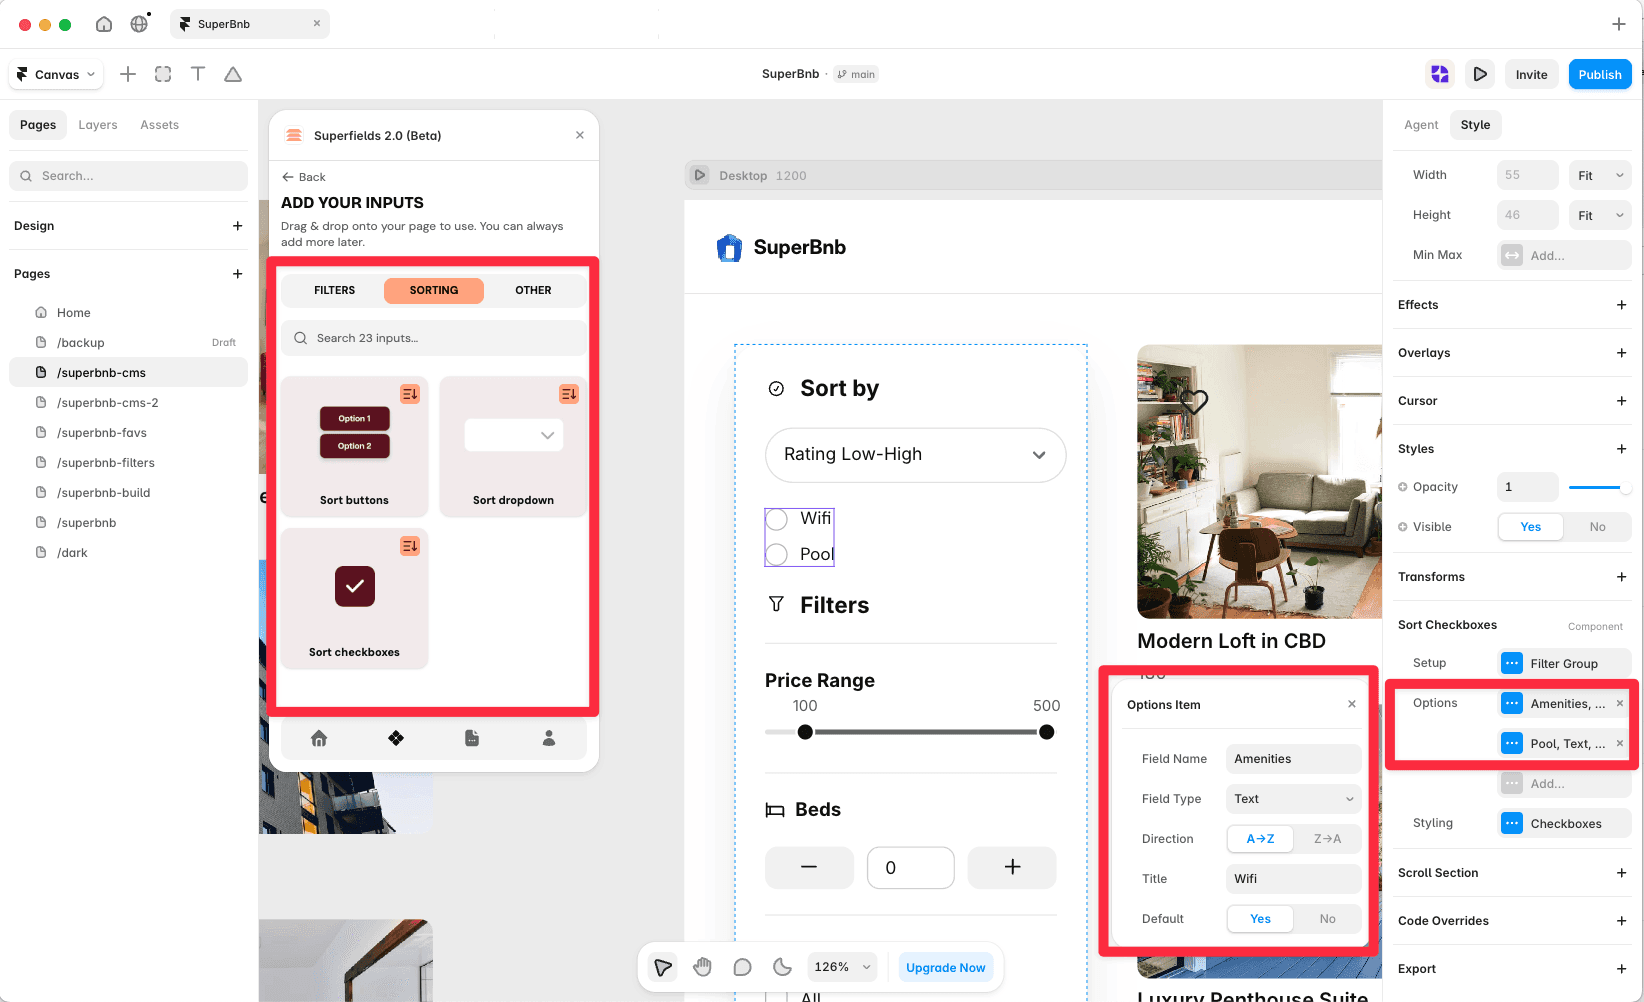
Task: Open the Setup Filter Group selector
Action: coord(1565,663)
